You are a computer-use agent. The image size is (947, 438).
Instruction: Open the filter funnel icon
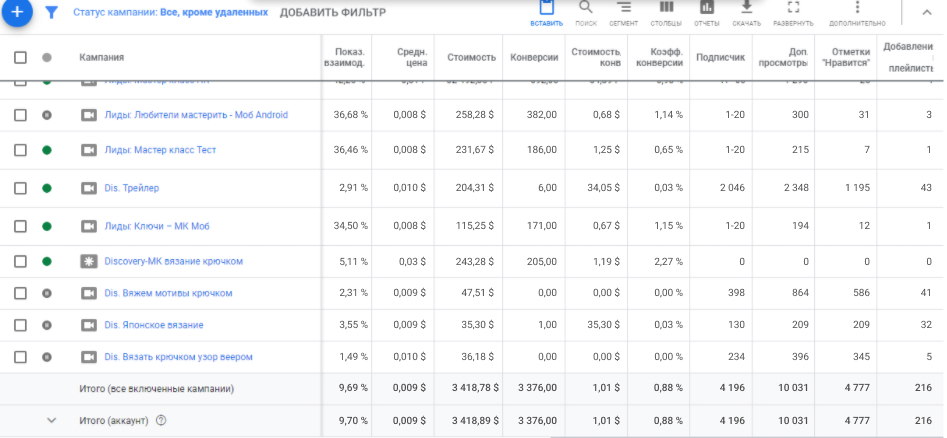click(x=52, y=12)
